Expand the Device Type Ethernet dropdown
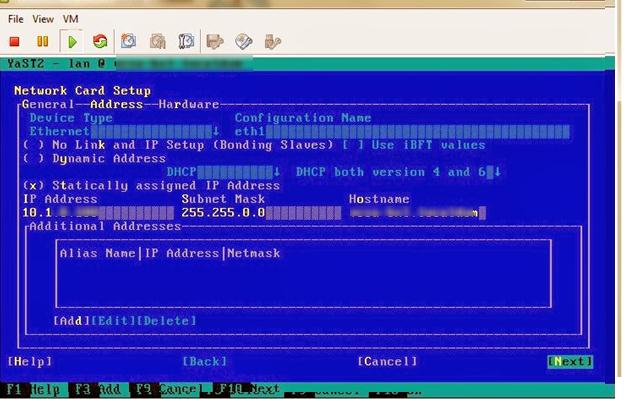Screen dimensions: 624x399 [x=124, y=131]
